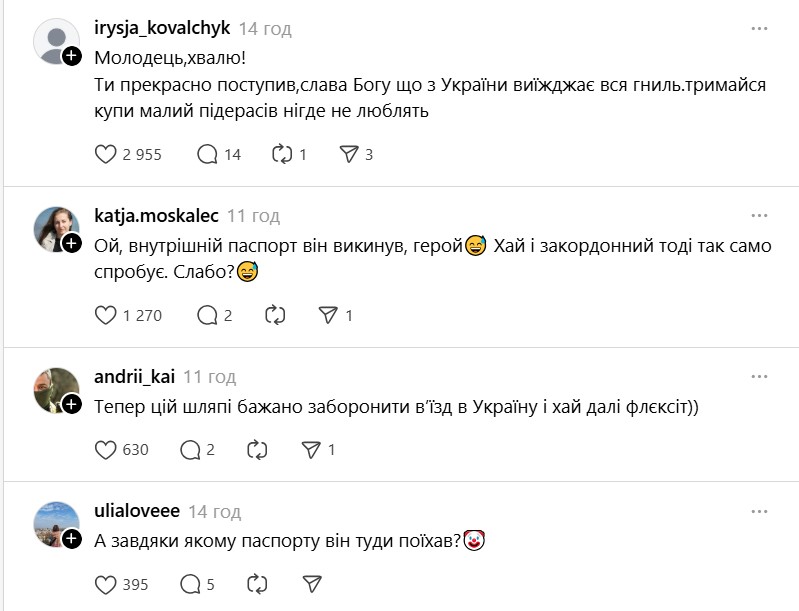Share ulialoveee's comment via send icon
The height and width of the screenshot is (611, 799).
pos(310,584)
